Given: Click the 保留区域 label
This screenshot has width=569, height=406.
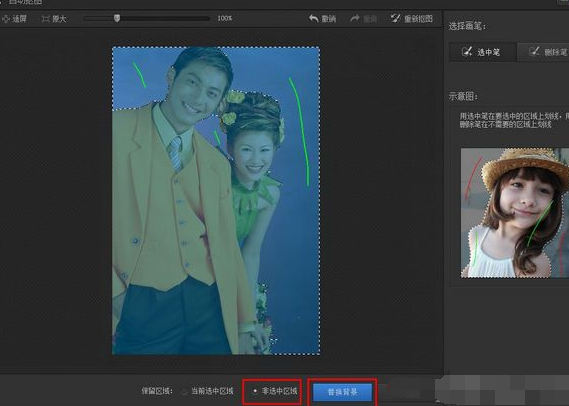Looking at the screenshot, I should point(157,391).
